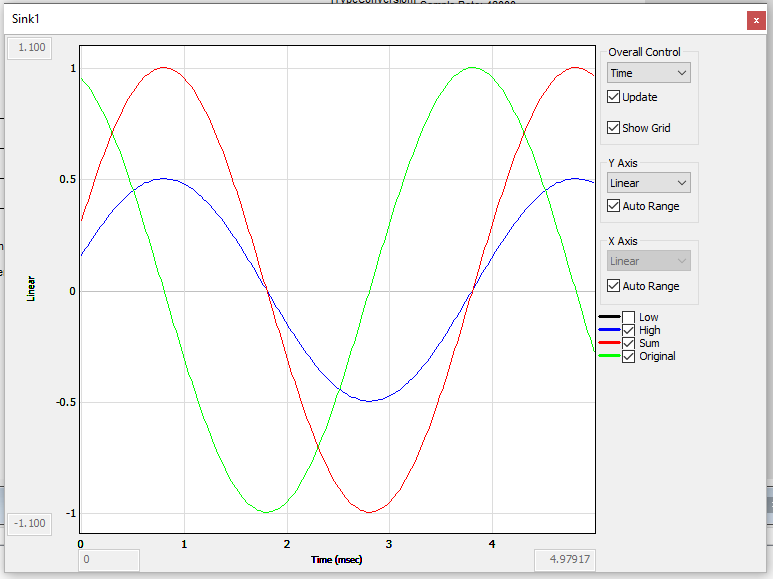Click the Y-axis minimum field showing -1.100
The width and height of the screenshot is (773, 579).
coord(31,523)
